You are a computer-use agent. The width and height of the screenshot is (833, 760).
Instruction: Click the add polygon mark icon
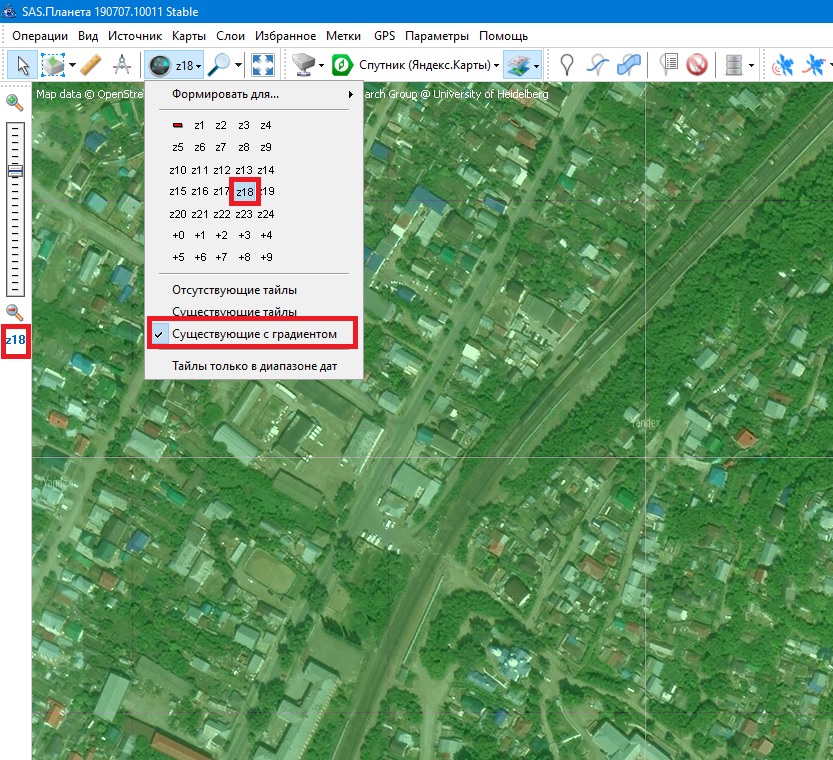click(x=630, y=66)
